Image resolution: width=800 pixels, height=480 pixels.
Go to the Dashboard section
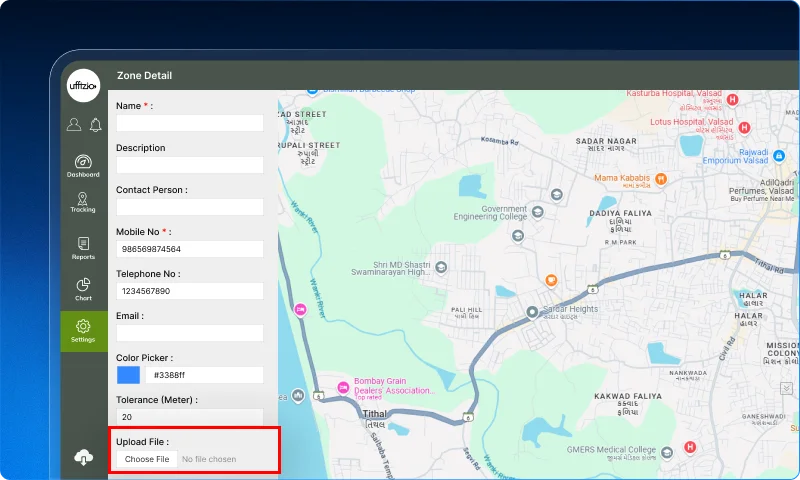tap(83, 166)
